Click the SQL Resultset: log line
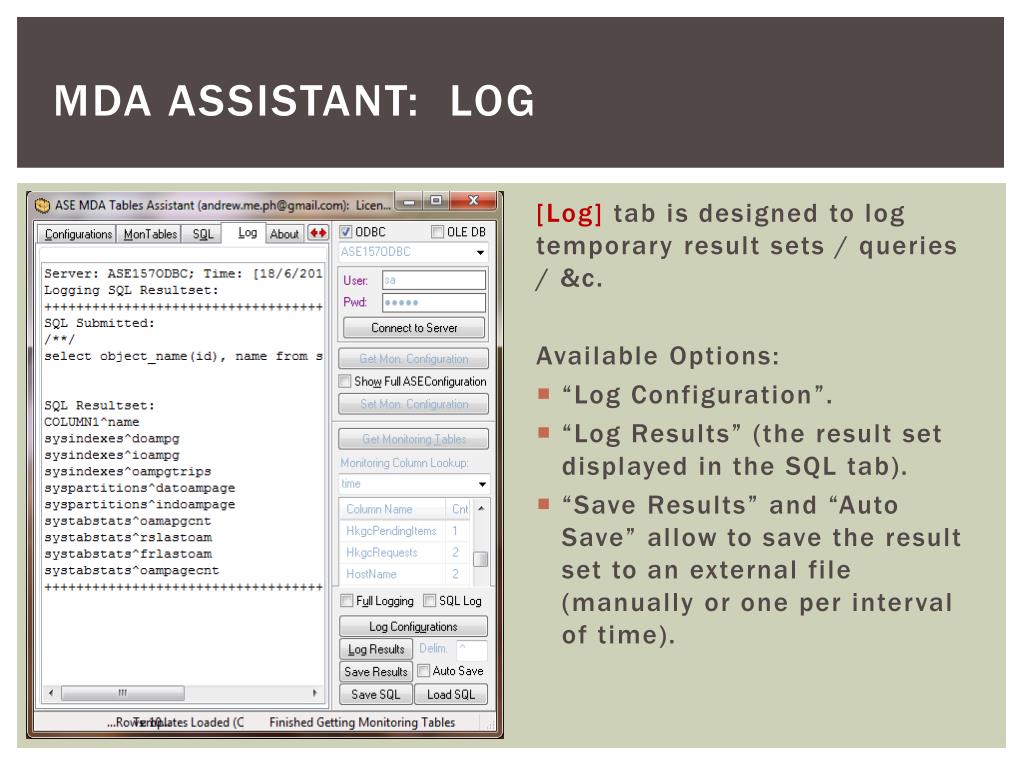The image size is (1024, 768). coord(99,405)
